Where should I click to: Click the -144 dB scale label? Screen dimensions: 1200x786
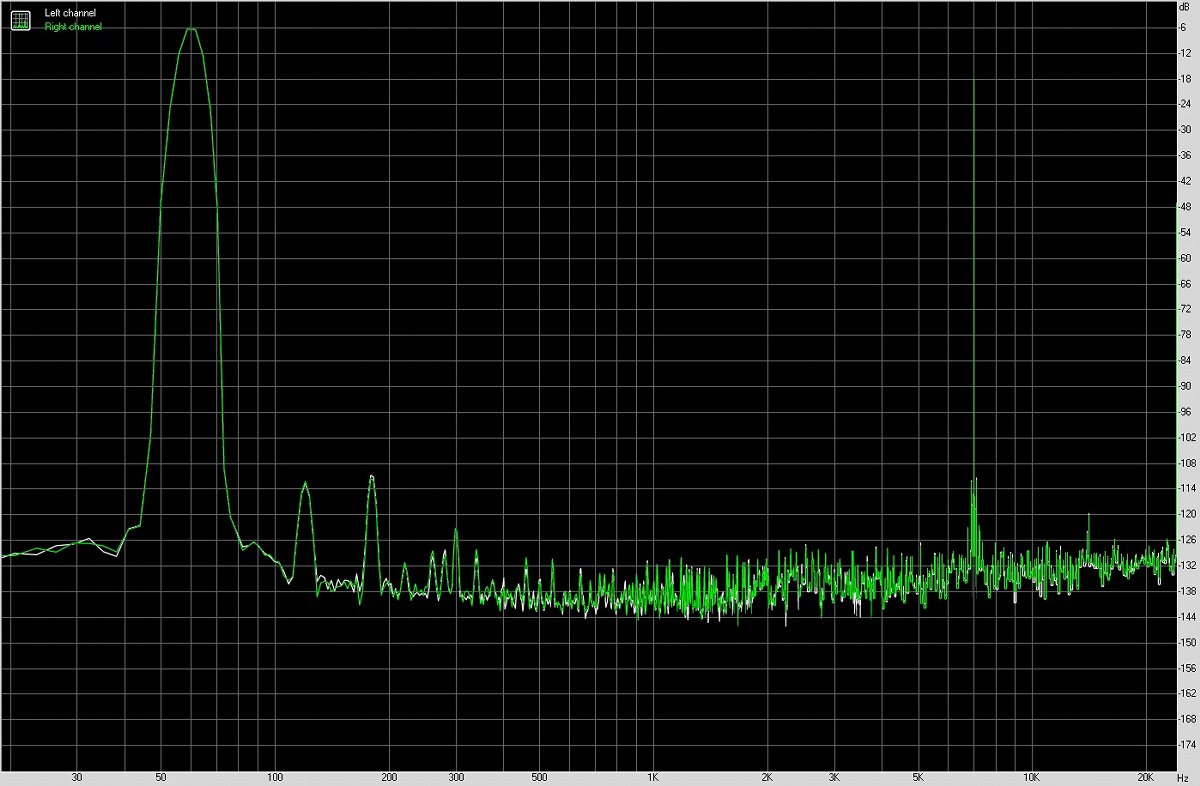pos(1186,616)
